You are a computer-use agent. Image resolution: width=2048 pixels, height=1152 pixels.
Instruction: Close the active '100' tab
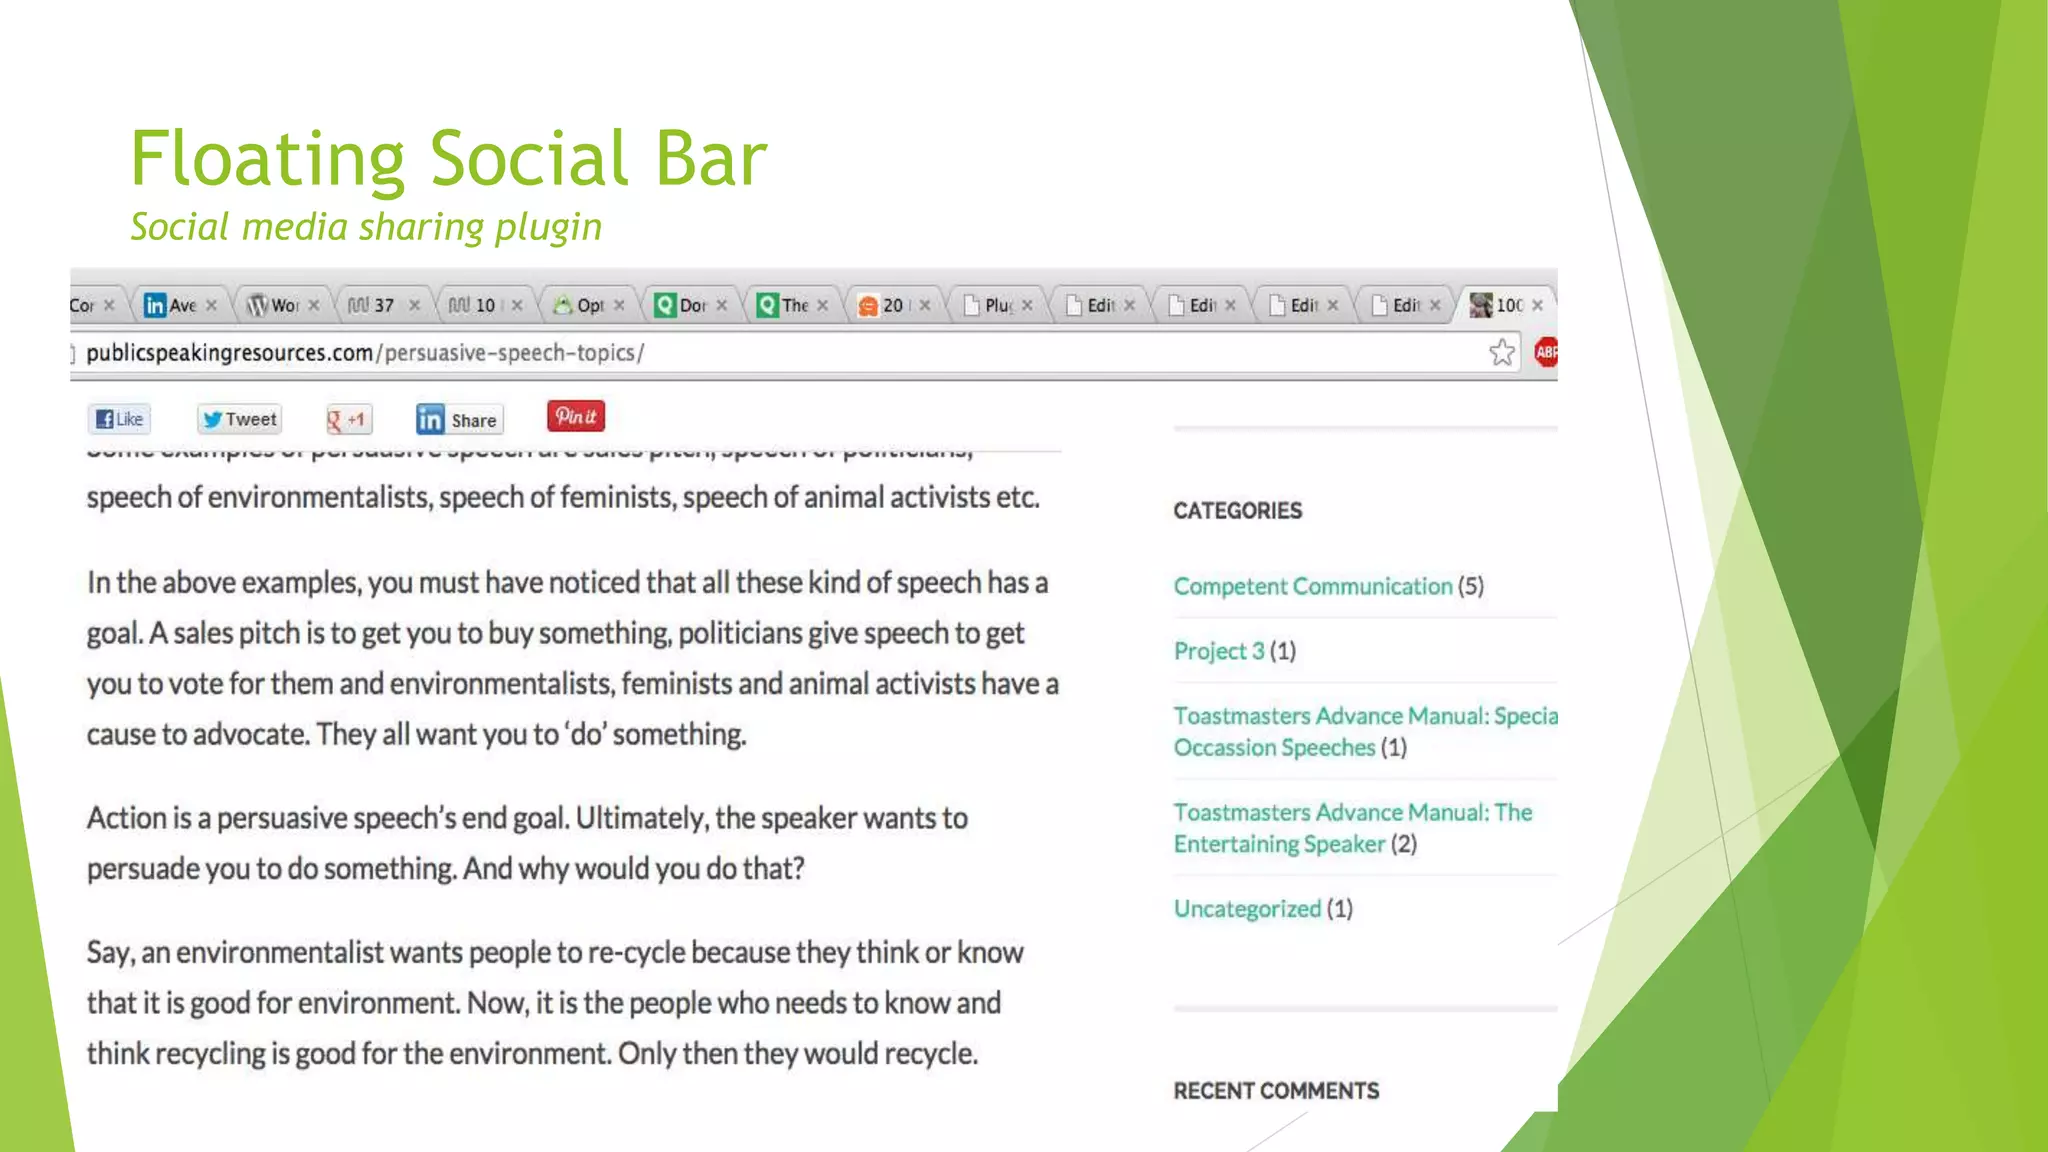coord(1538,305)
